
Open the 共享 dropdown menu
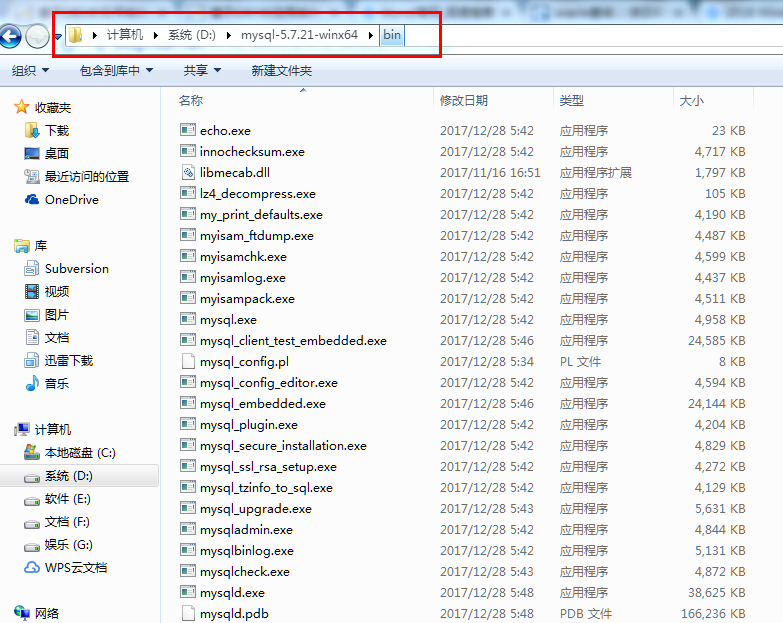pyautogui.click(x=202, y=70)
